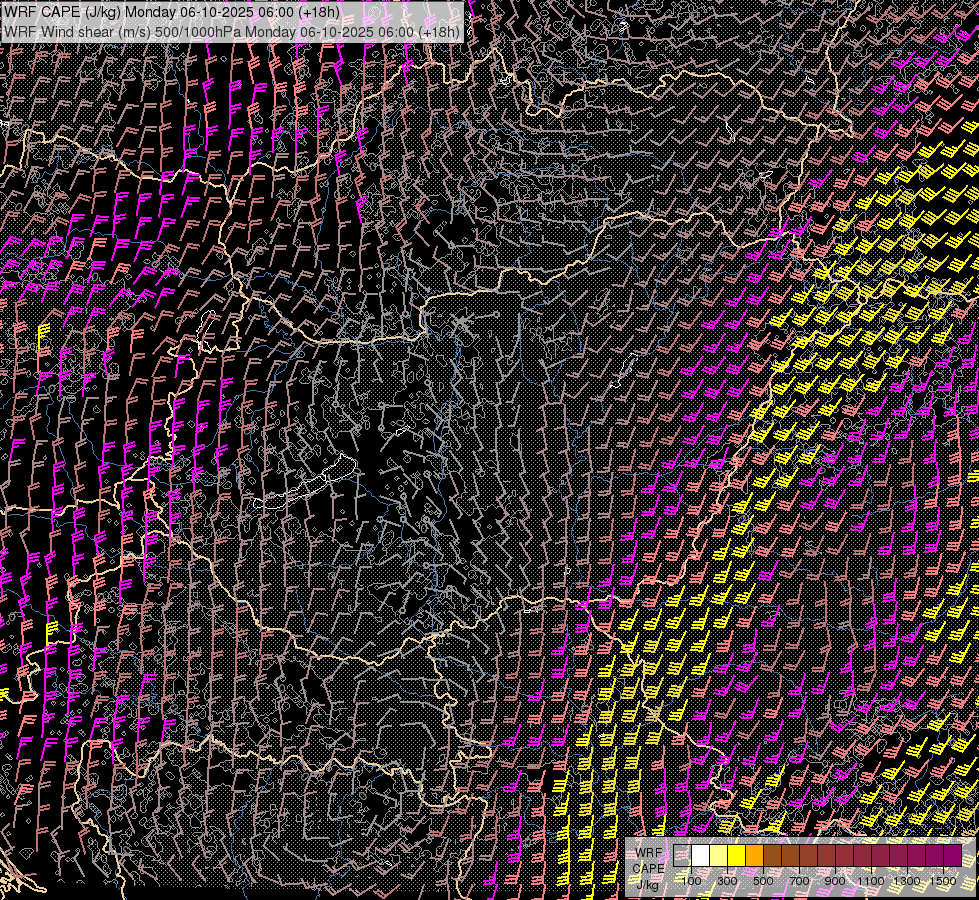Screen dimensions: 979x900
Task: Pick the bright yellow CAPE legend swatch
Action: click(737, 856)
